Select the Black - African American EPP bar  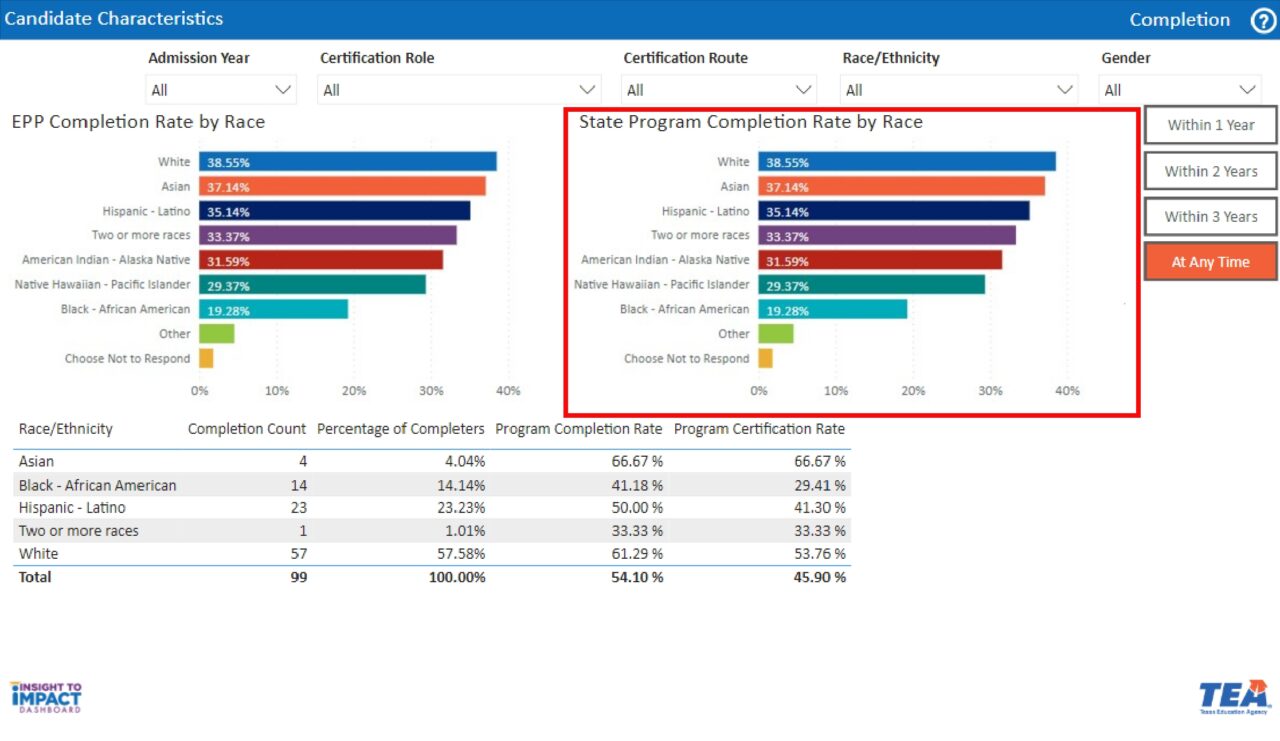tap(273, 310)
